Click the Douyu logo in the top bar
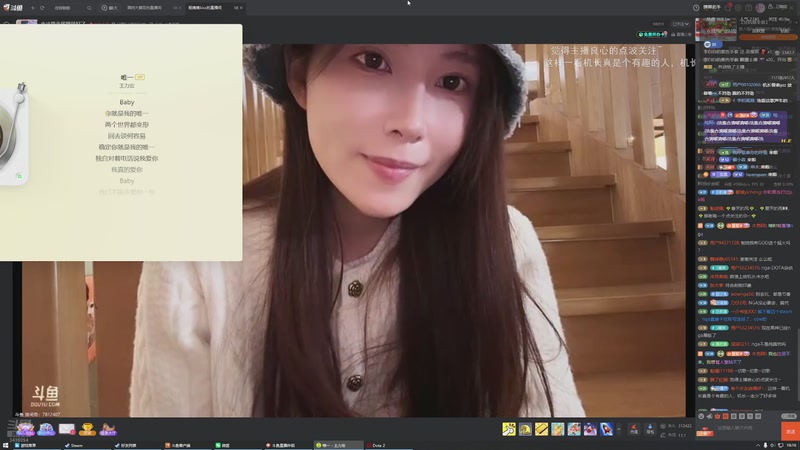Viewport: 800px width, 450px height. coord(13,8)
